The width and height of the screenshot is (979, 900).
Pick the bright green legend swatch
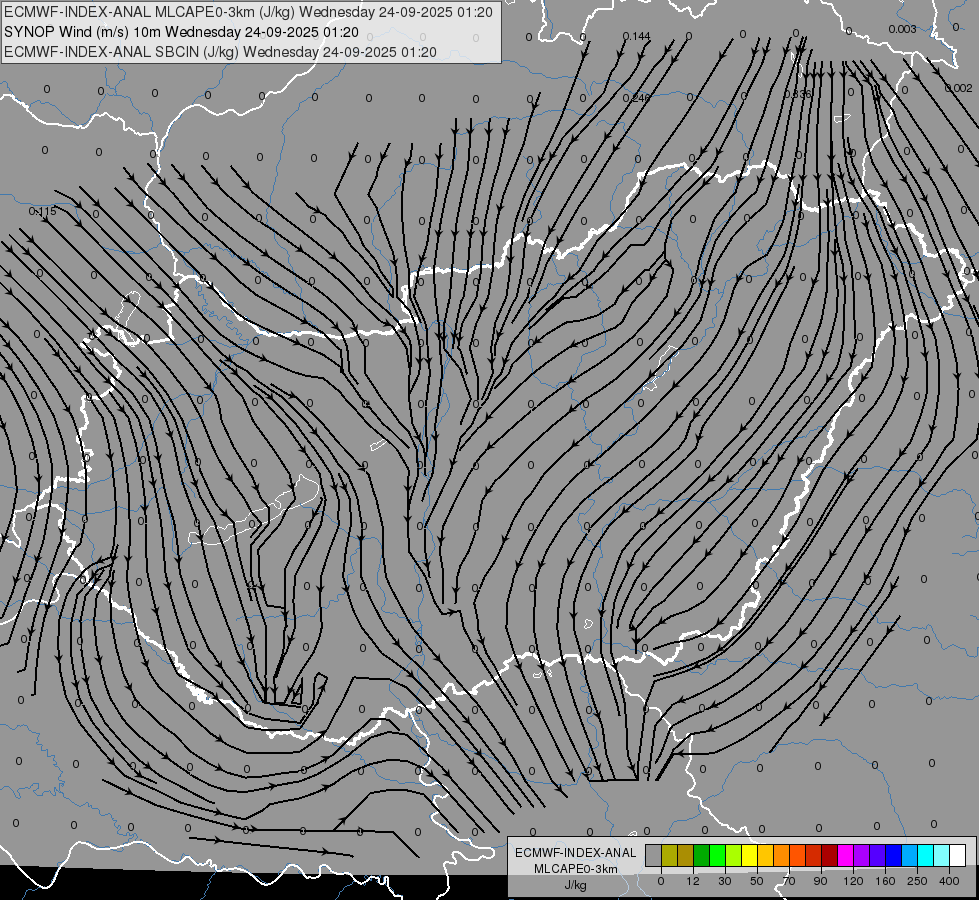pyautogui.click(x=717, y=855)
